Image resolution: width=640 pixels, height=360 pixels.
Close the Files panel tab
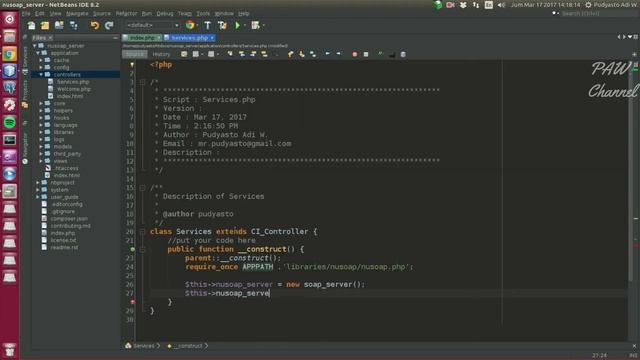tap(50, 38)
